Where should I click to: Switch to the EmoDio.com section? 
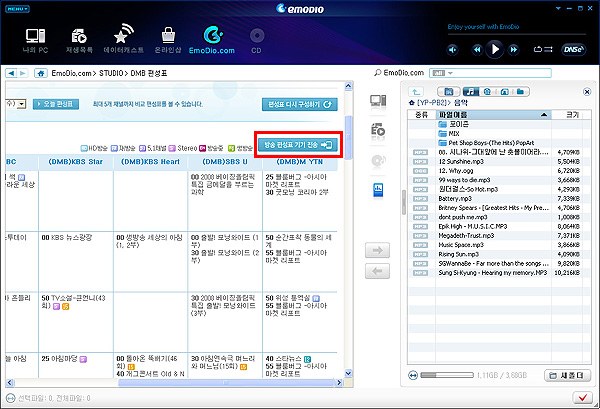[x=212, y=40]
